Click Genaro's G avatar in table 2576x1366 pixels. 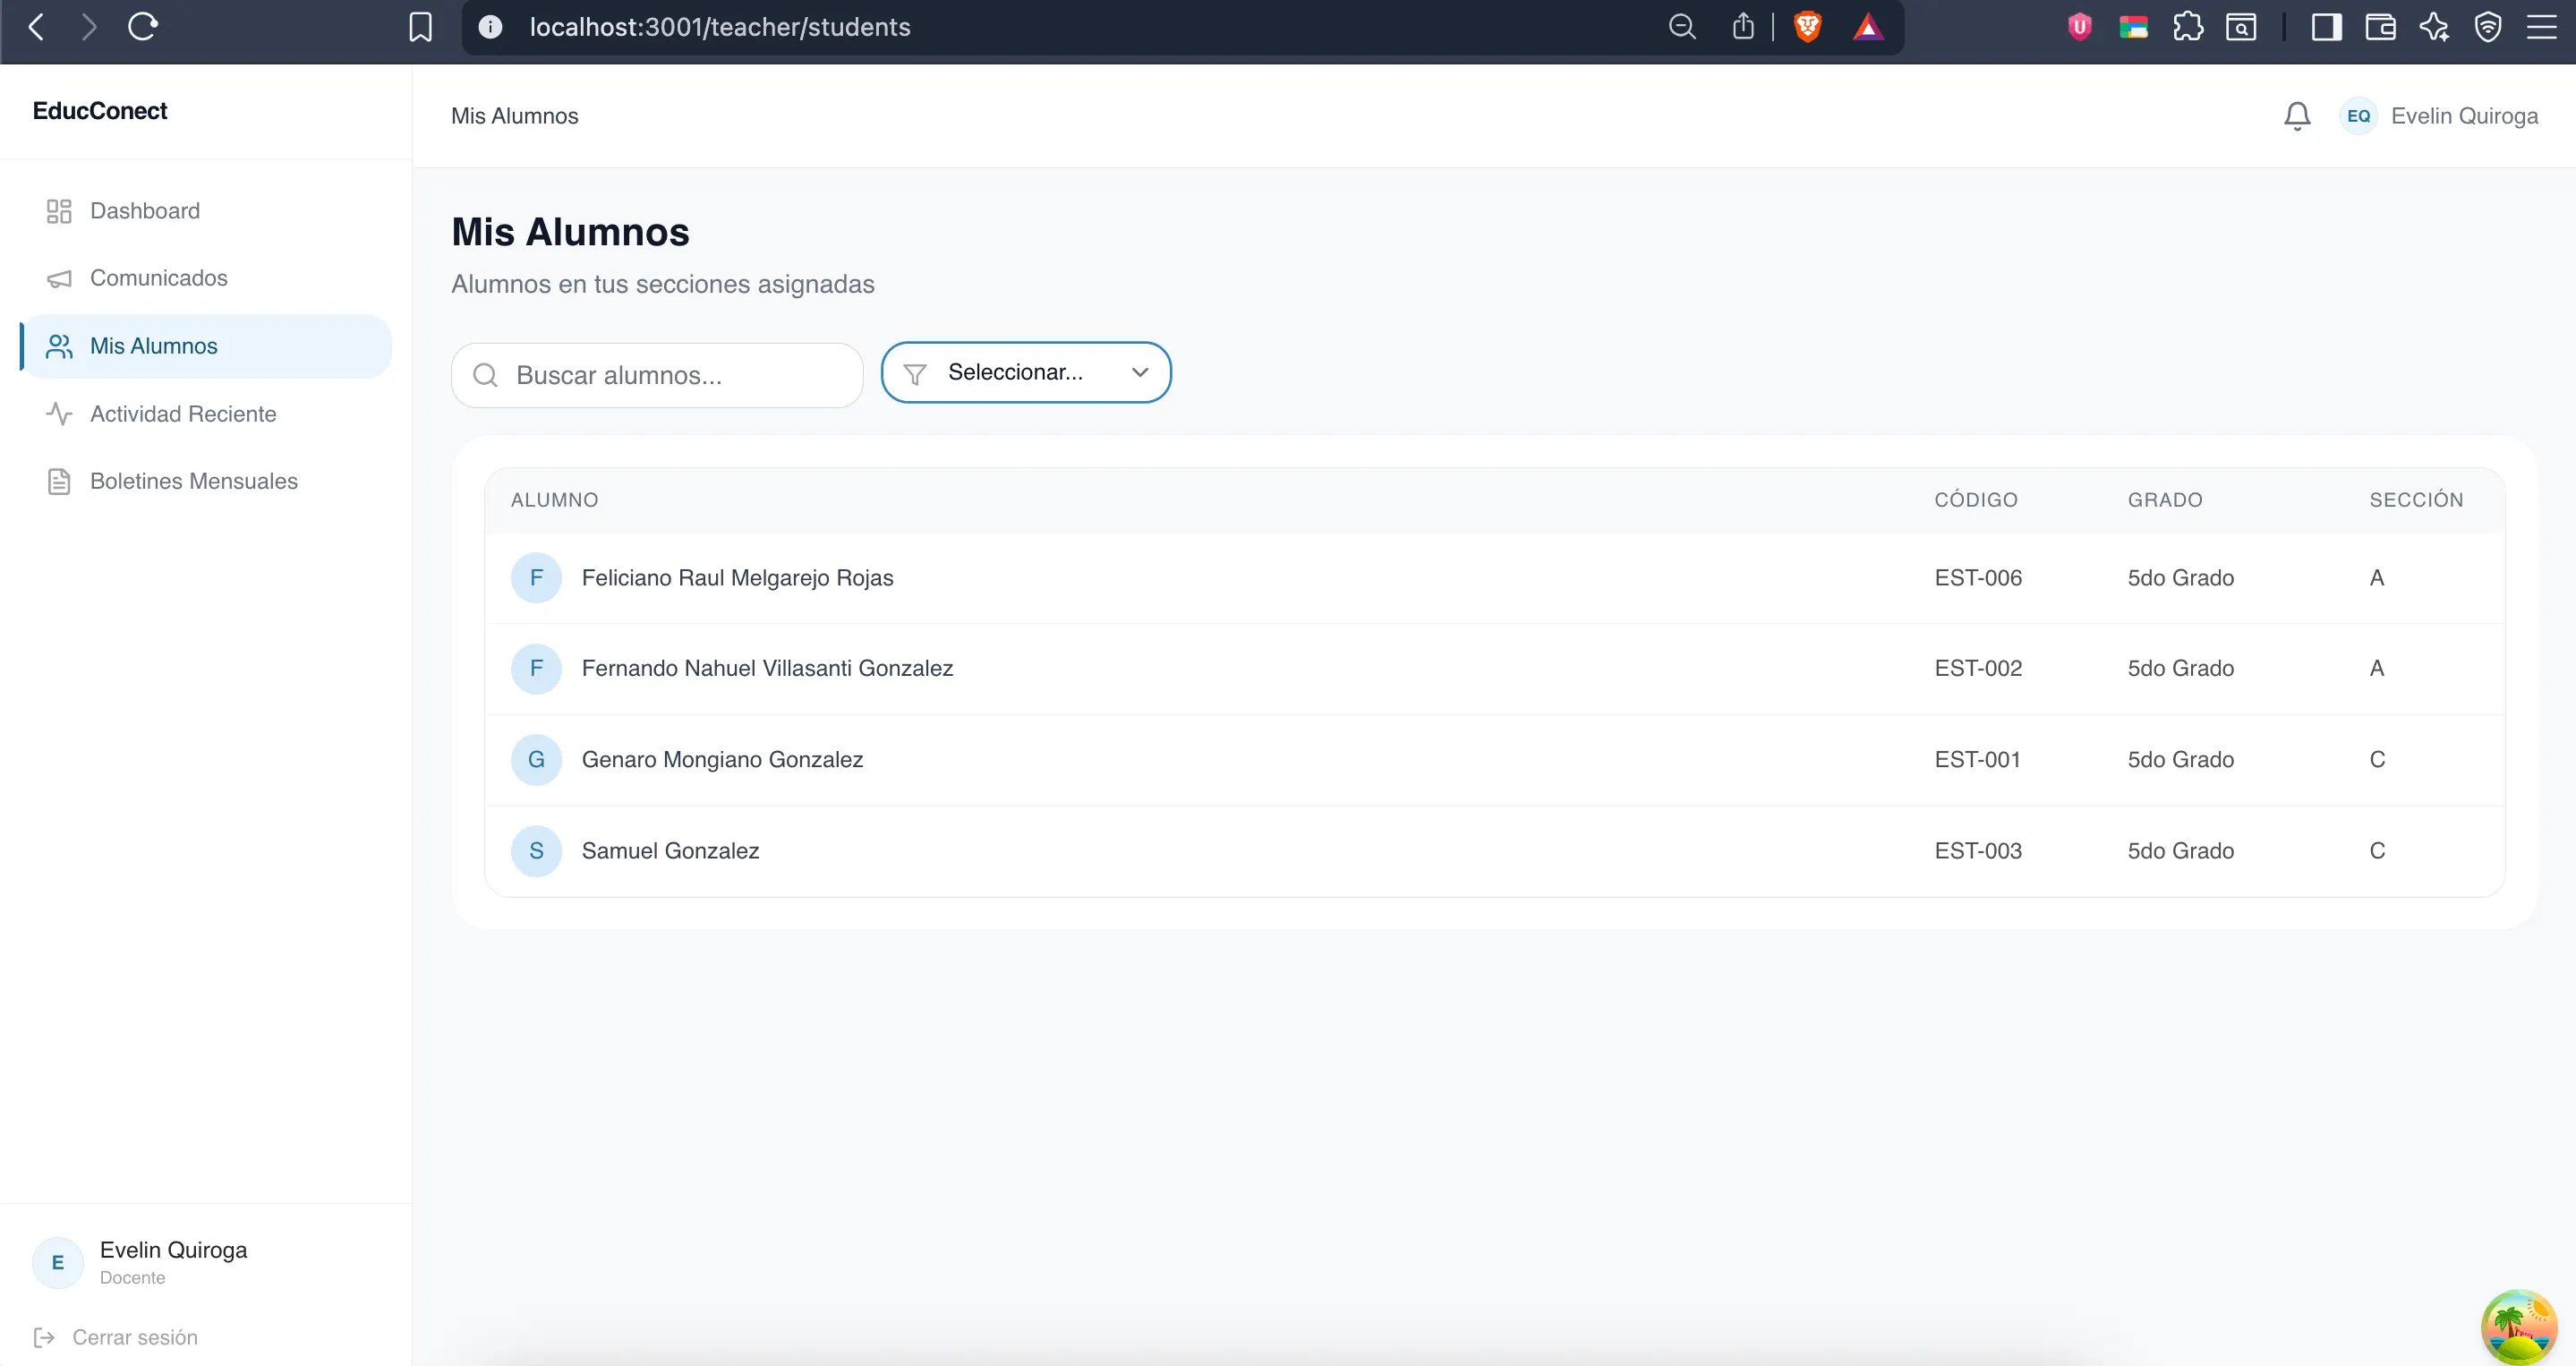[536, 760]
